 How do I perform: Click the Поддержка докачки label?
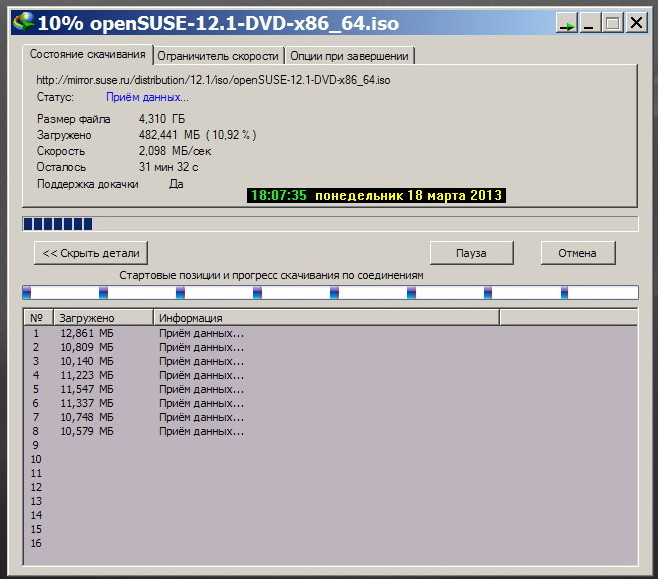[x=88, y=184]
